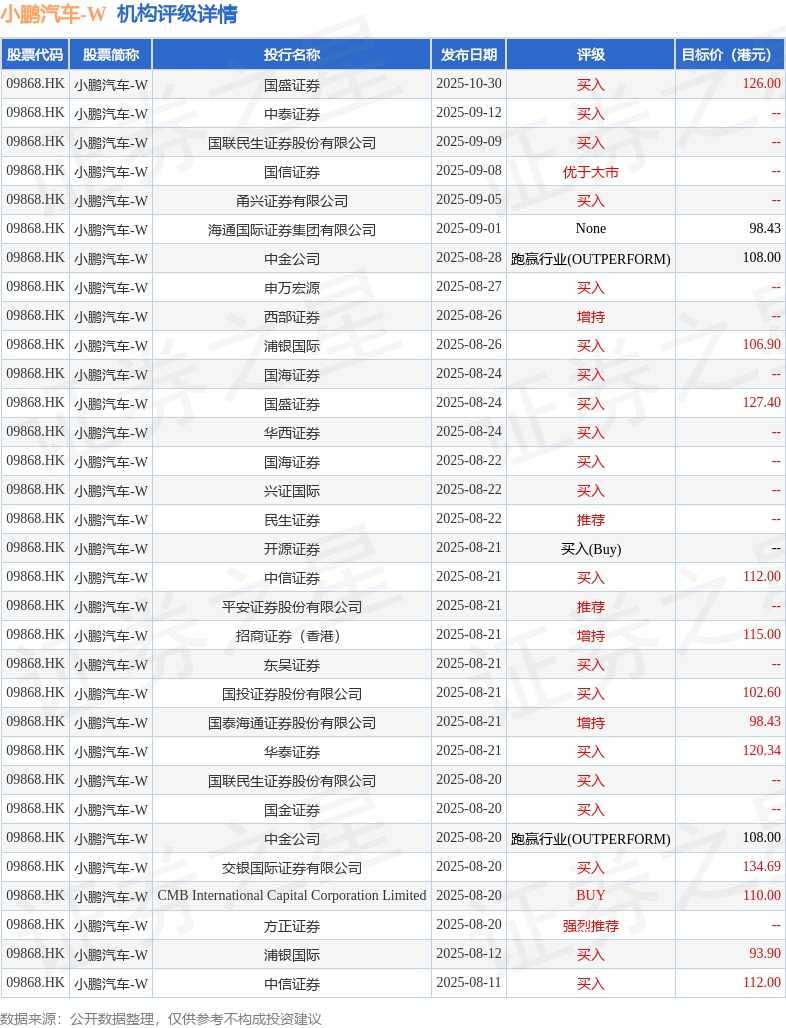Click the target price 106.90
The width and height of the screenshot is (786, 1028).
click(x=762, y=345)
